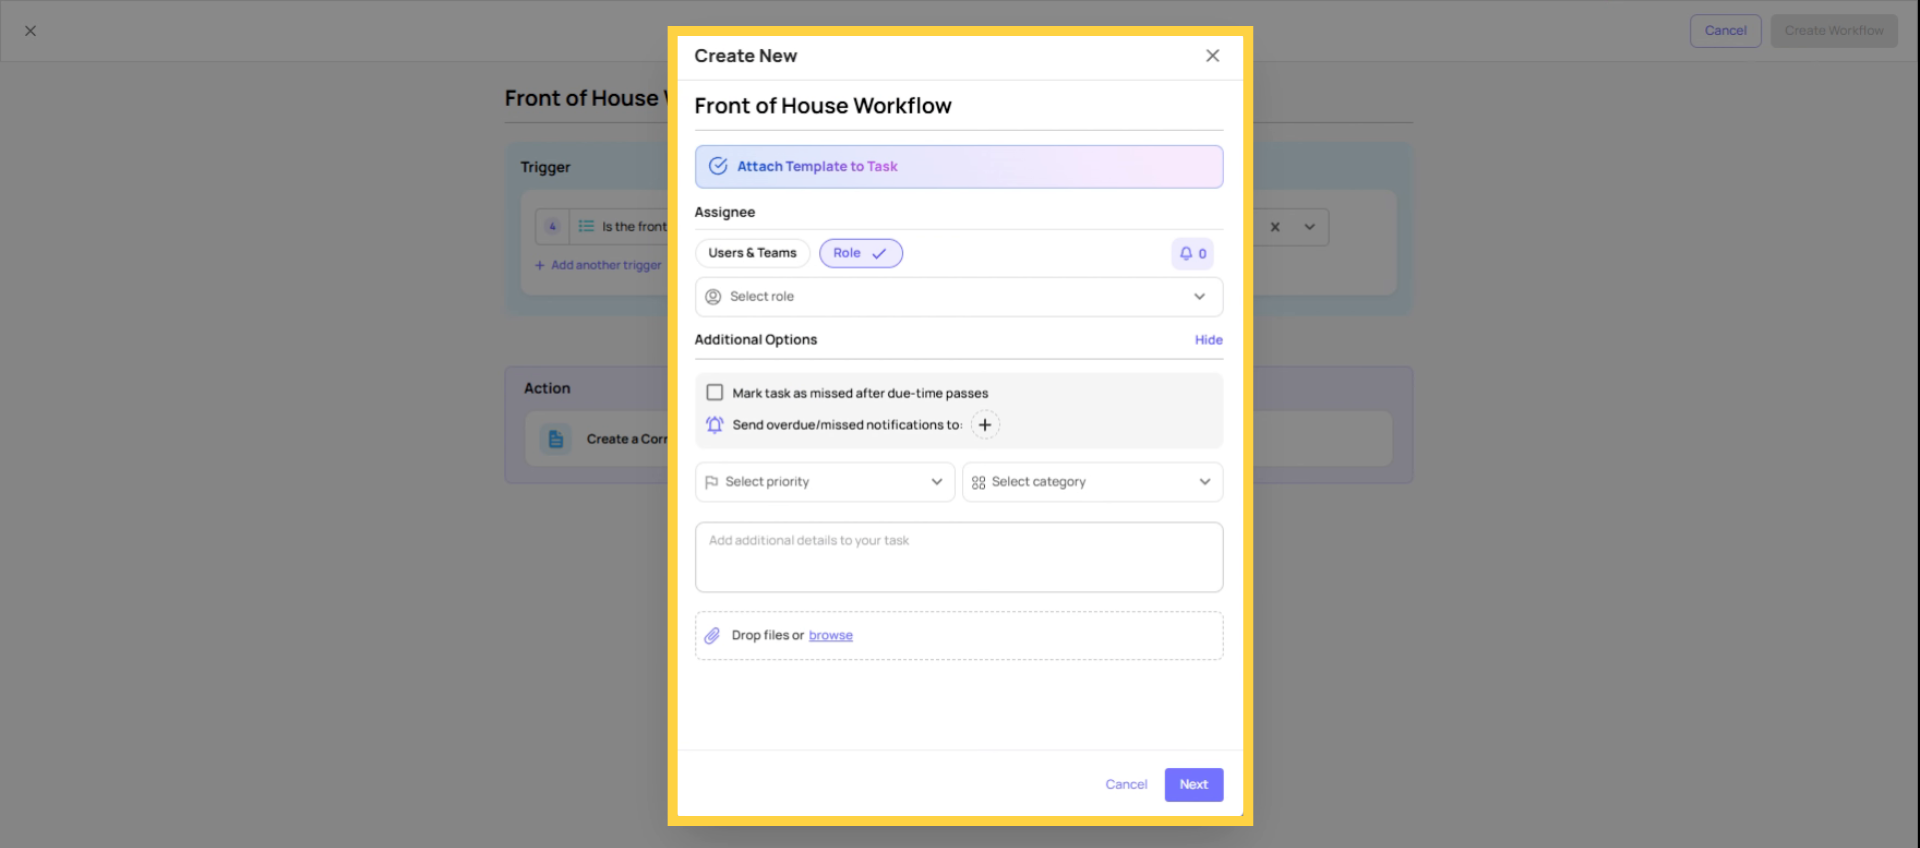Click Cancel in the dialog footer
Screen dimensions: 1920x848
(x=1126, y=785)
